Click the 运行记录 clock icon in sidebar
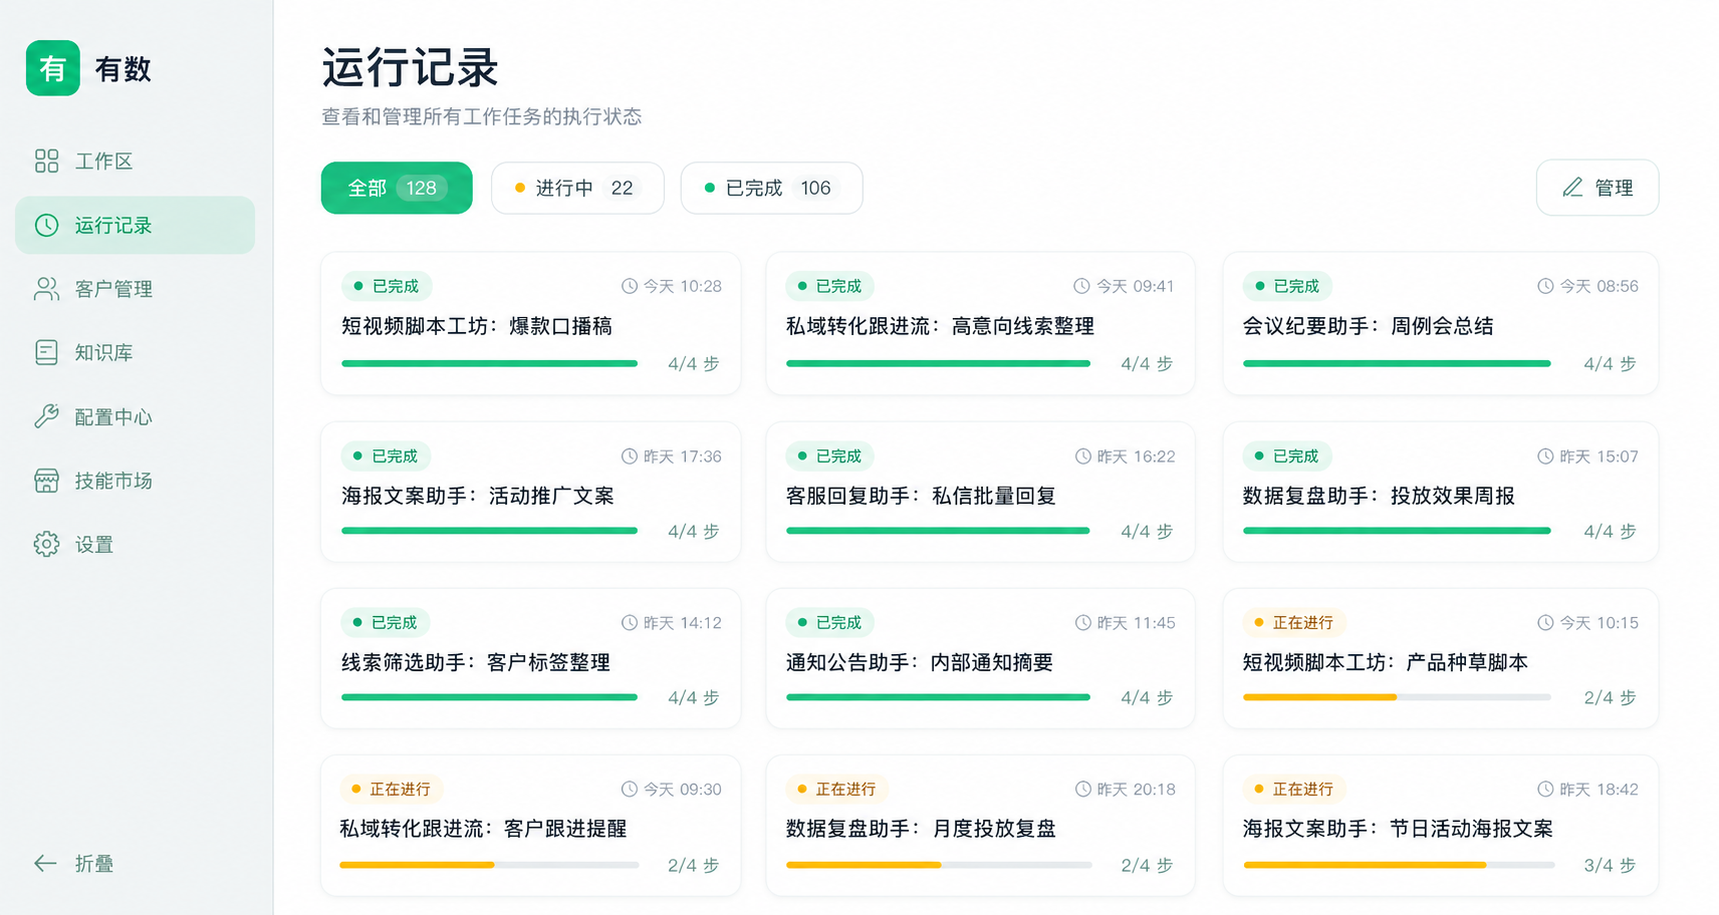1719x915 pixels. coord(46,225)
